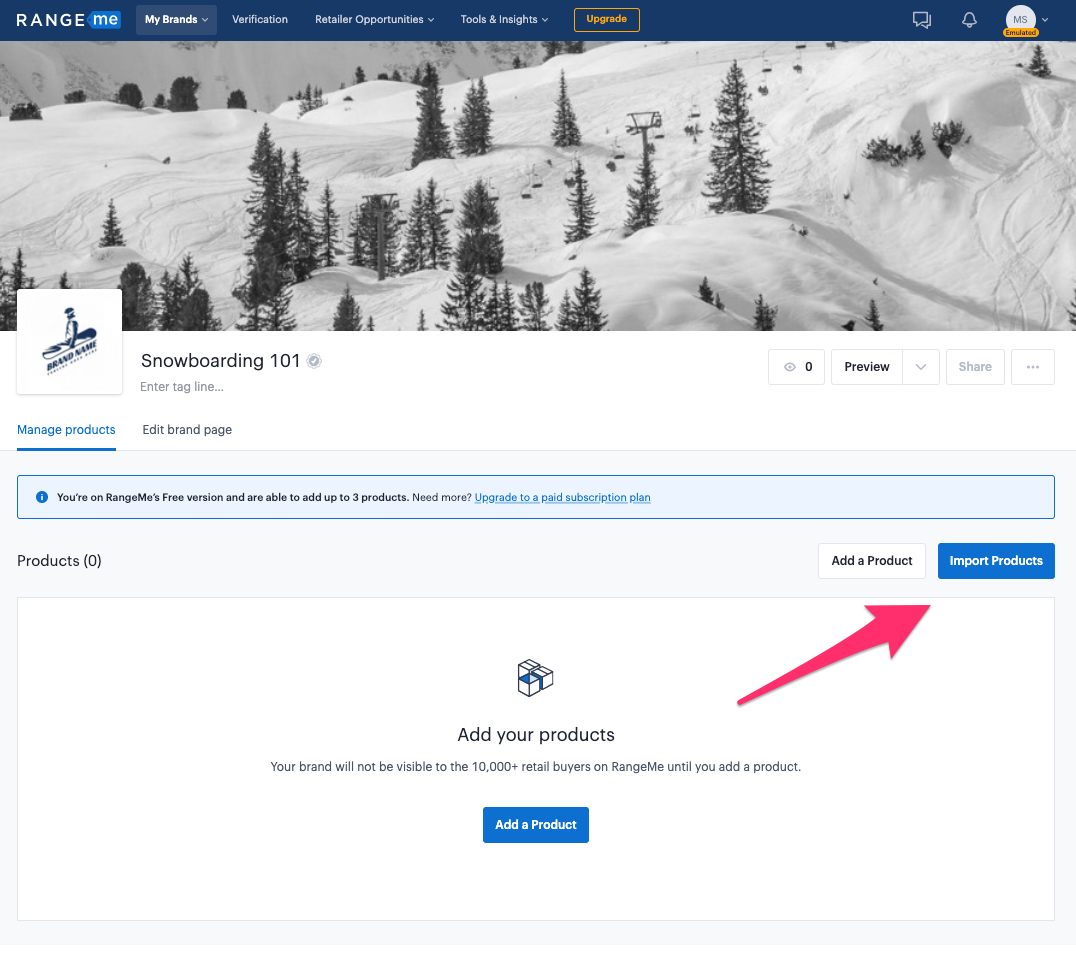Click the Enter tag line field
The image size is (1076, 957).
pyautogui.click(x=182, y=387)
